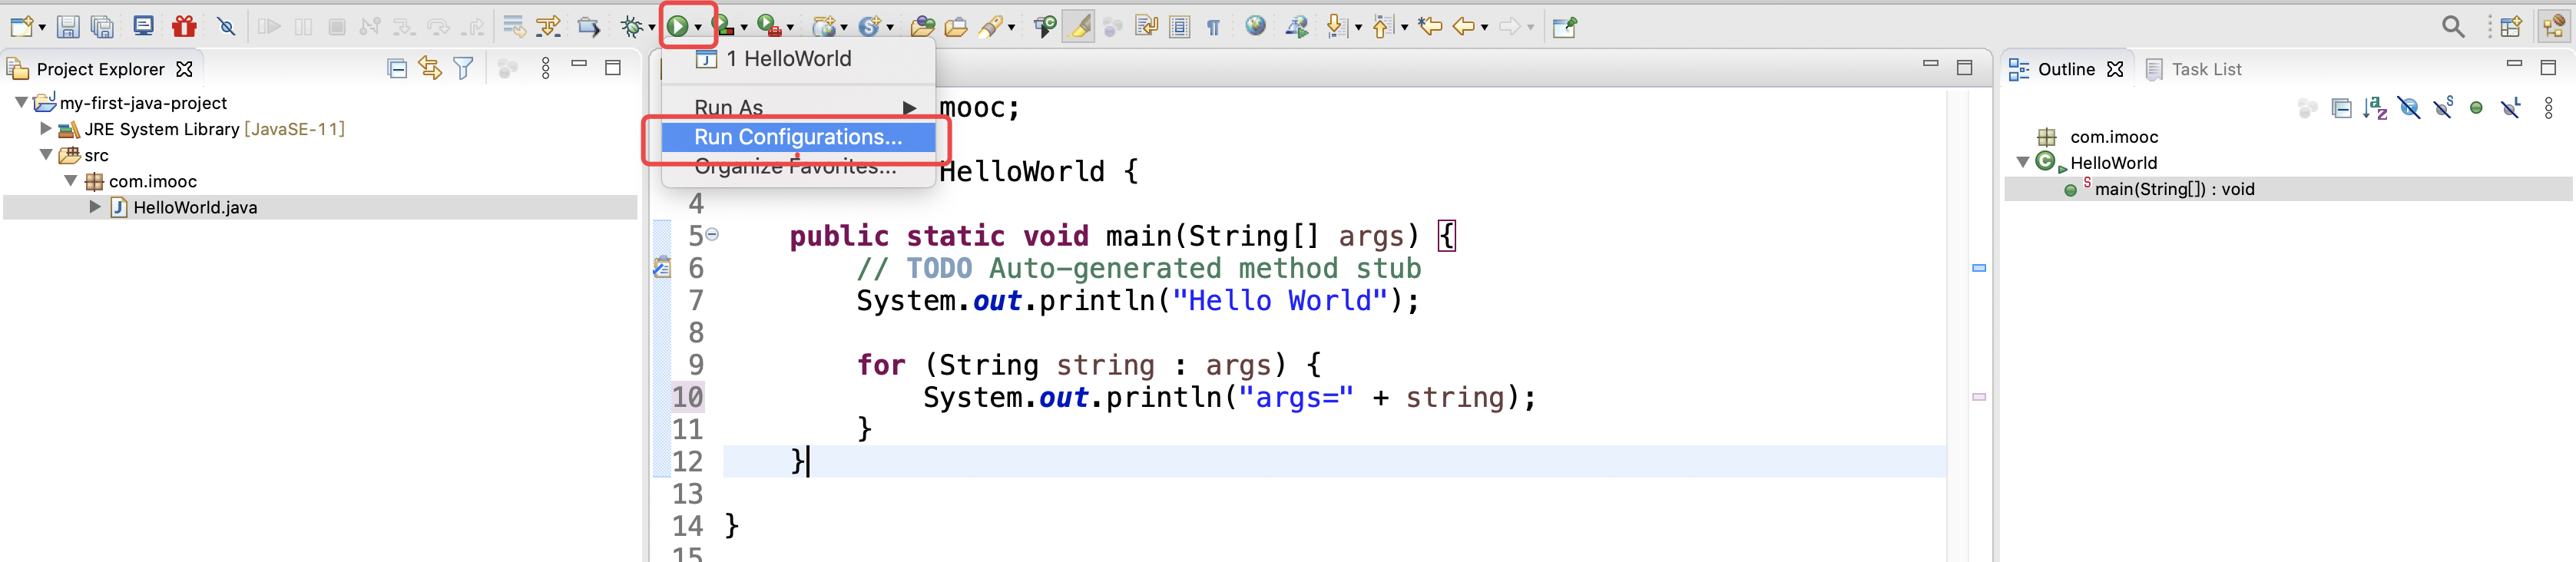Screen dimensions: 2576x562
Task: Click the Search flashlight toolbar icon
Action: (990, 27)
